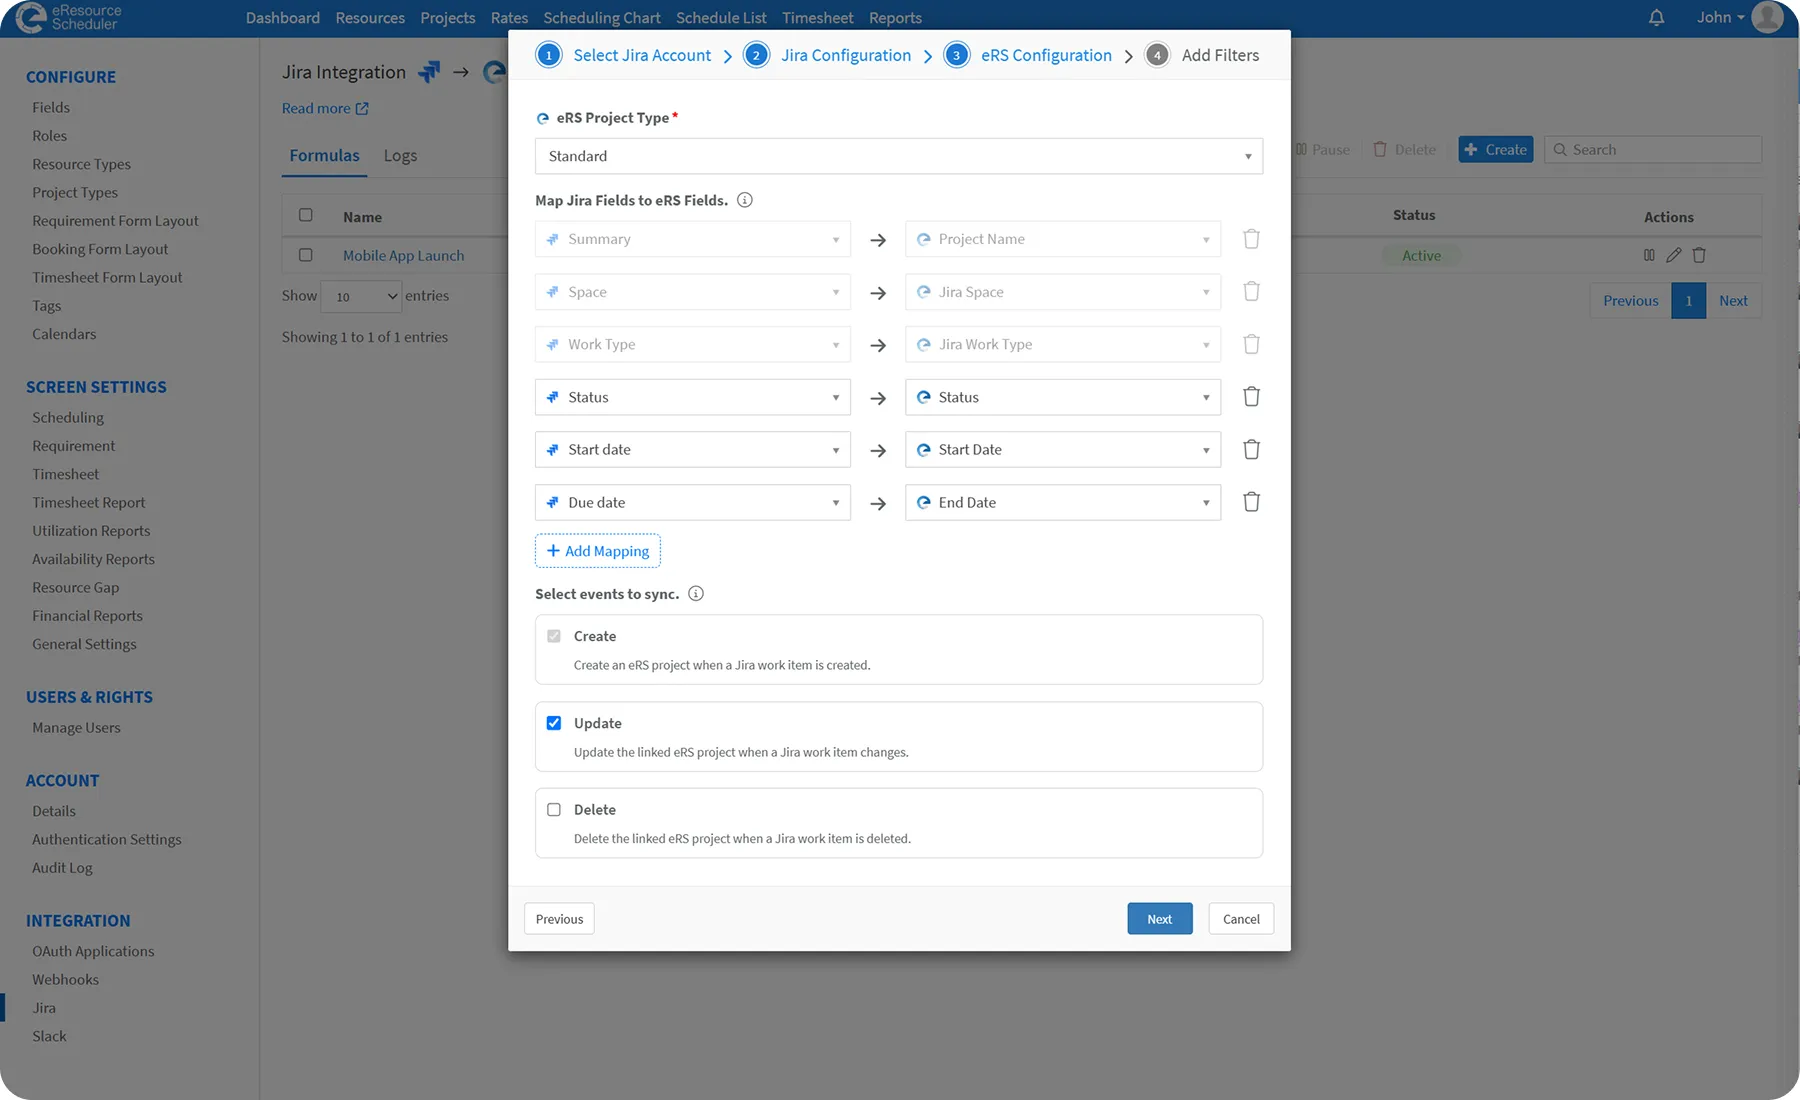The width and height of the screenshot is (1800, 1100).
Task: Open Manage Users in the sidebar
Action: click(x=76, y=728)
